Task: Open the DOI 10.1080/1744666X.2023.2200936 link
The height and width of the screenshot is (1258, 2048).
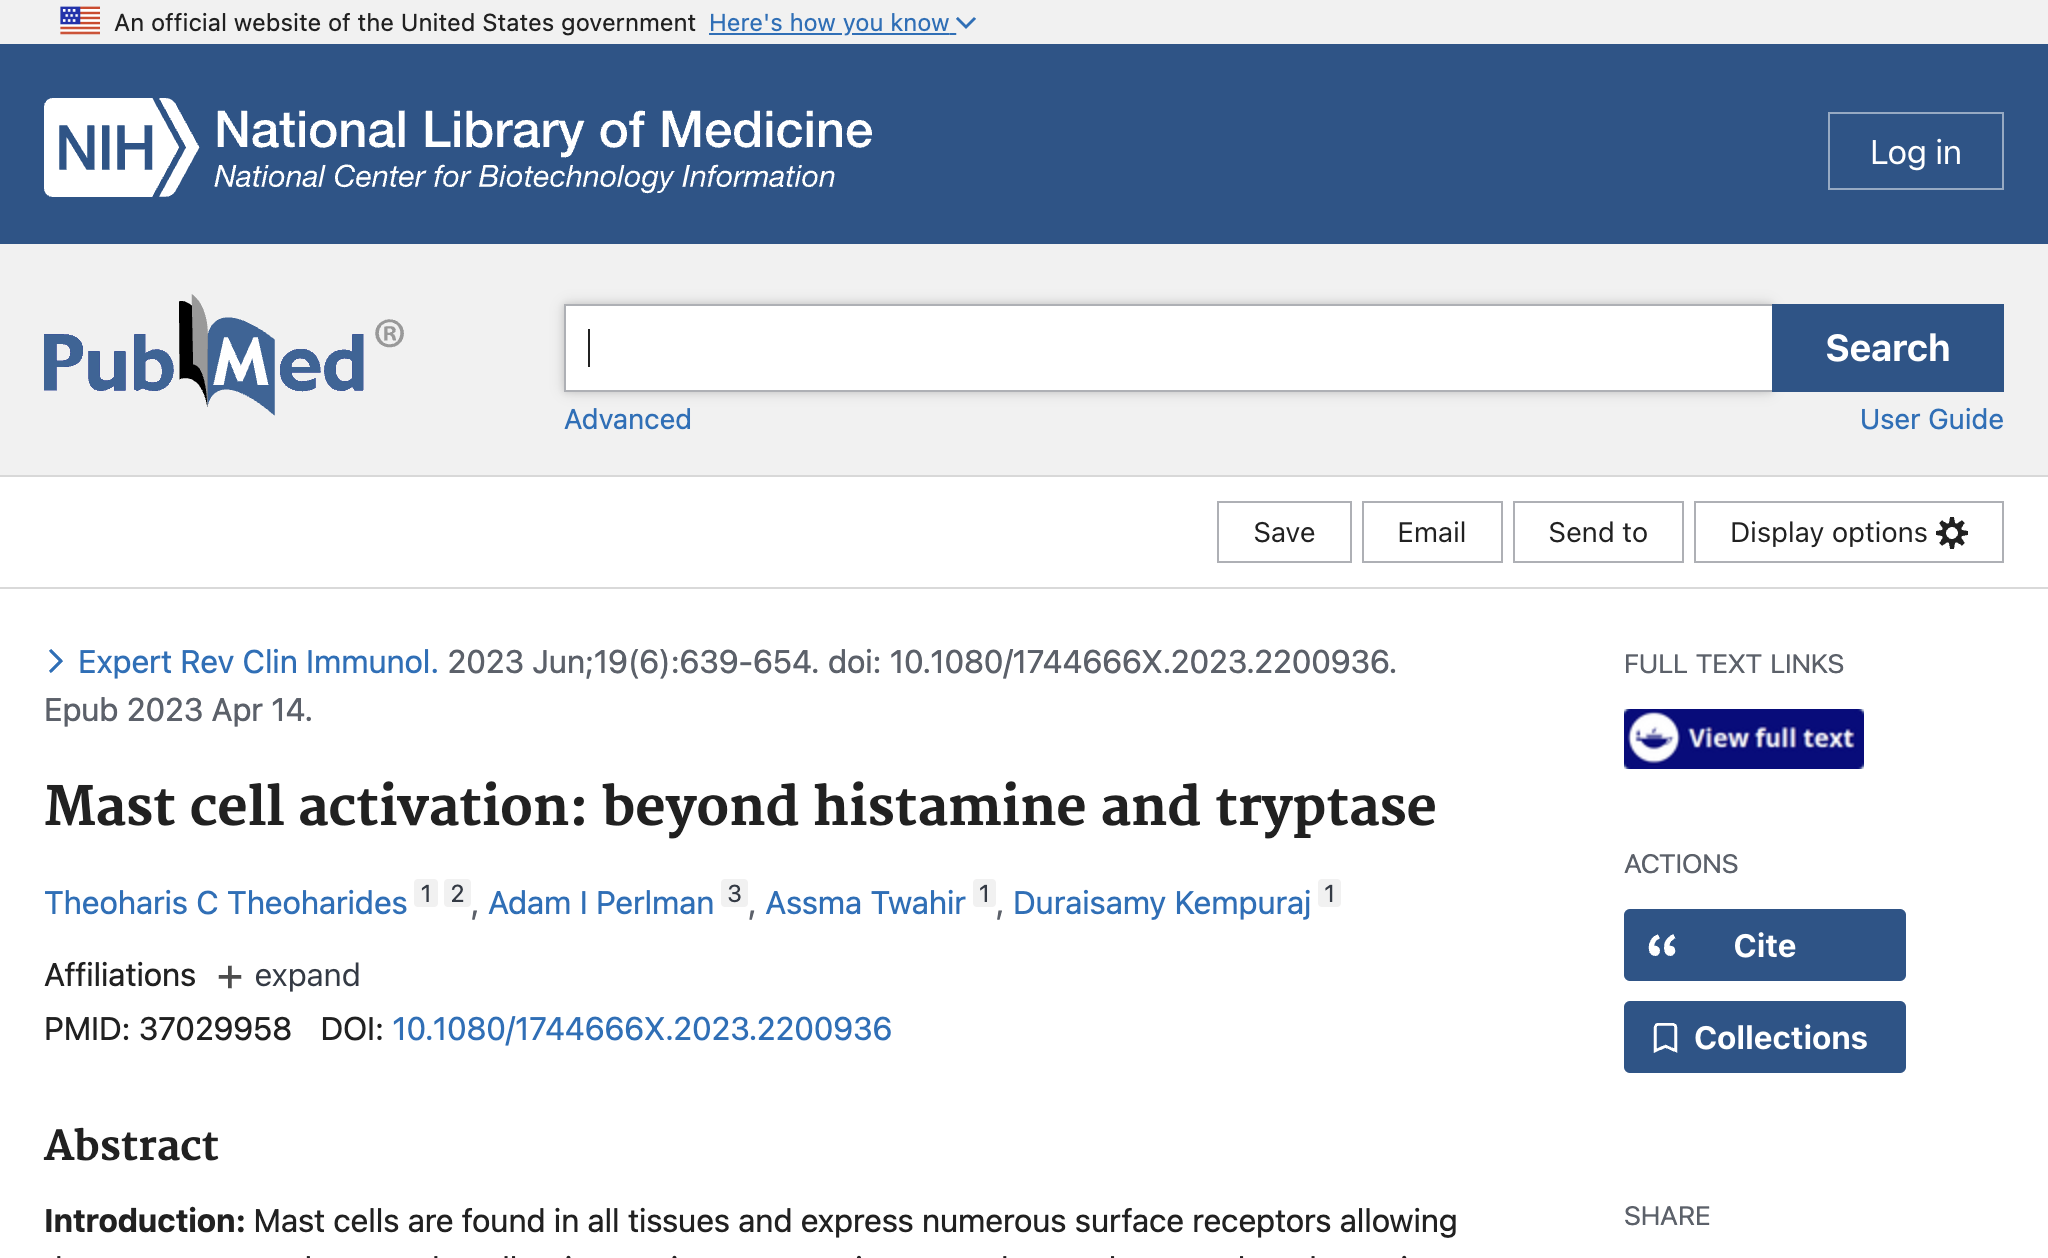Action: click(641, 1029)
